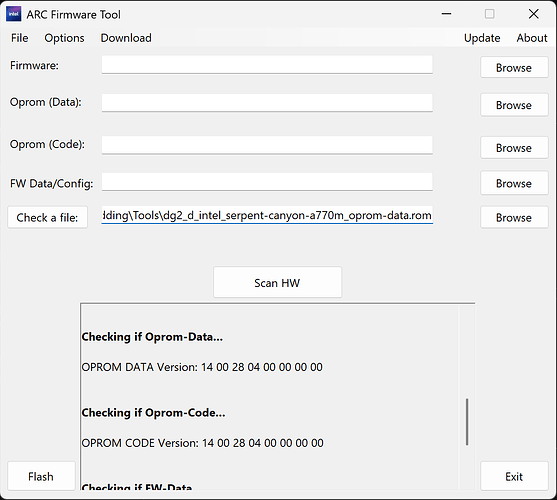This screenshot has height=500, width=557.
Task: Click the Firmware path input field
Action: [x=267, y=65]
